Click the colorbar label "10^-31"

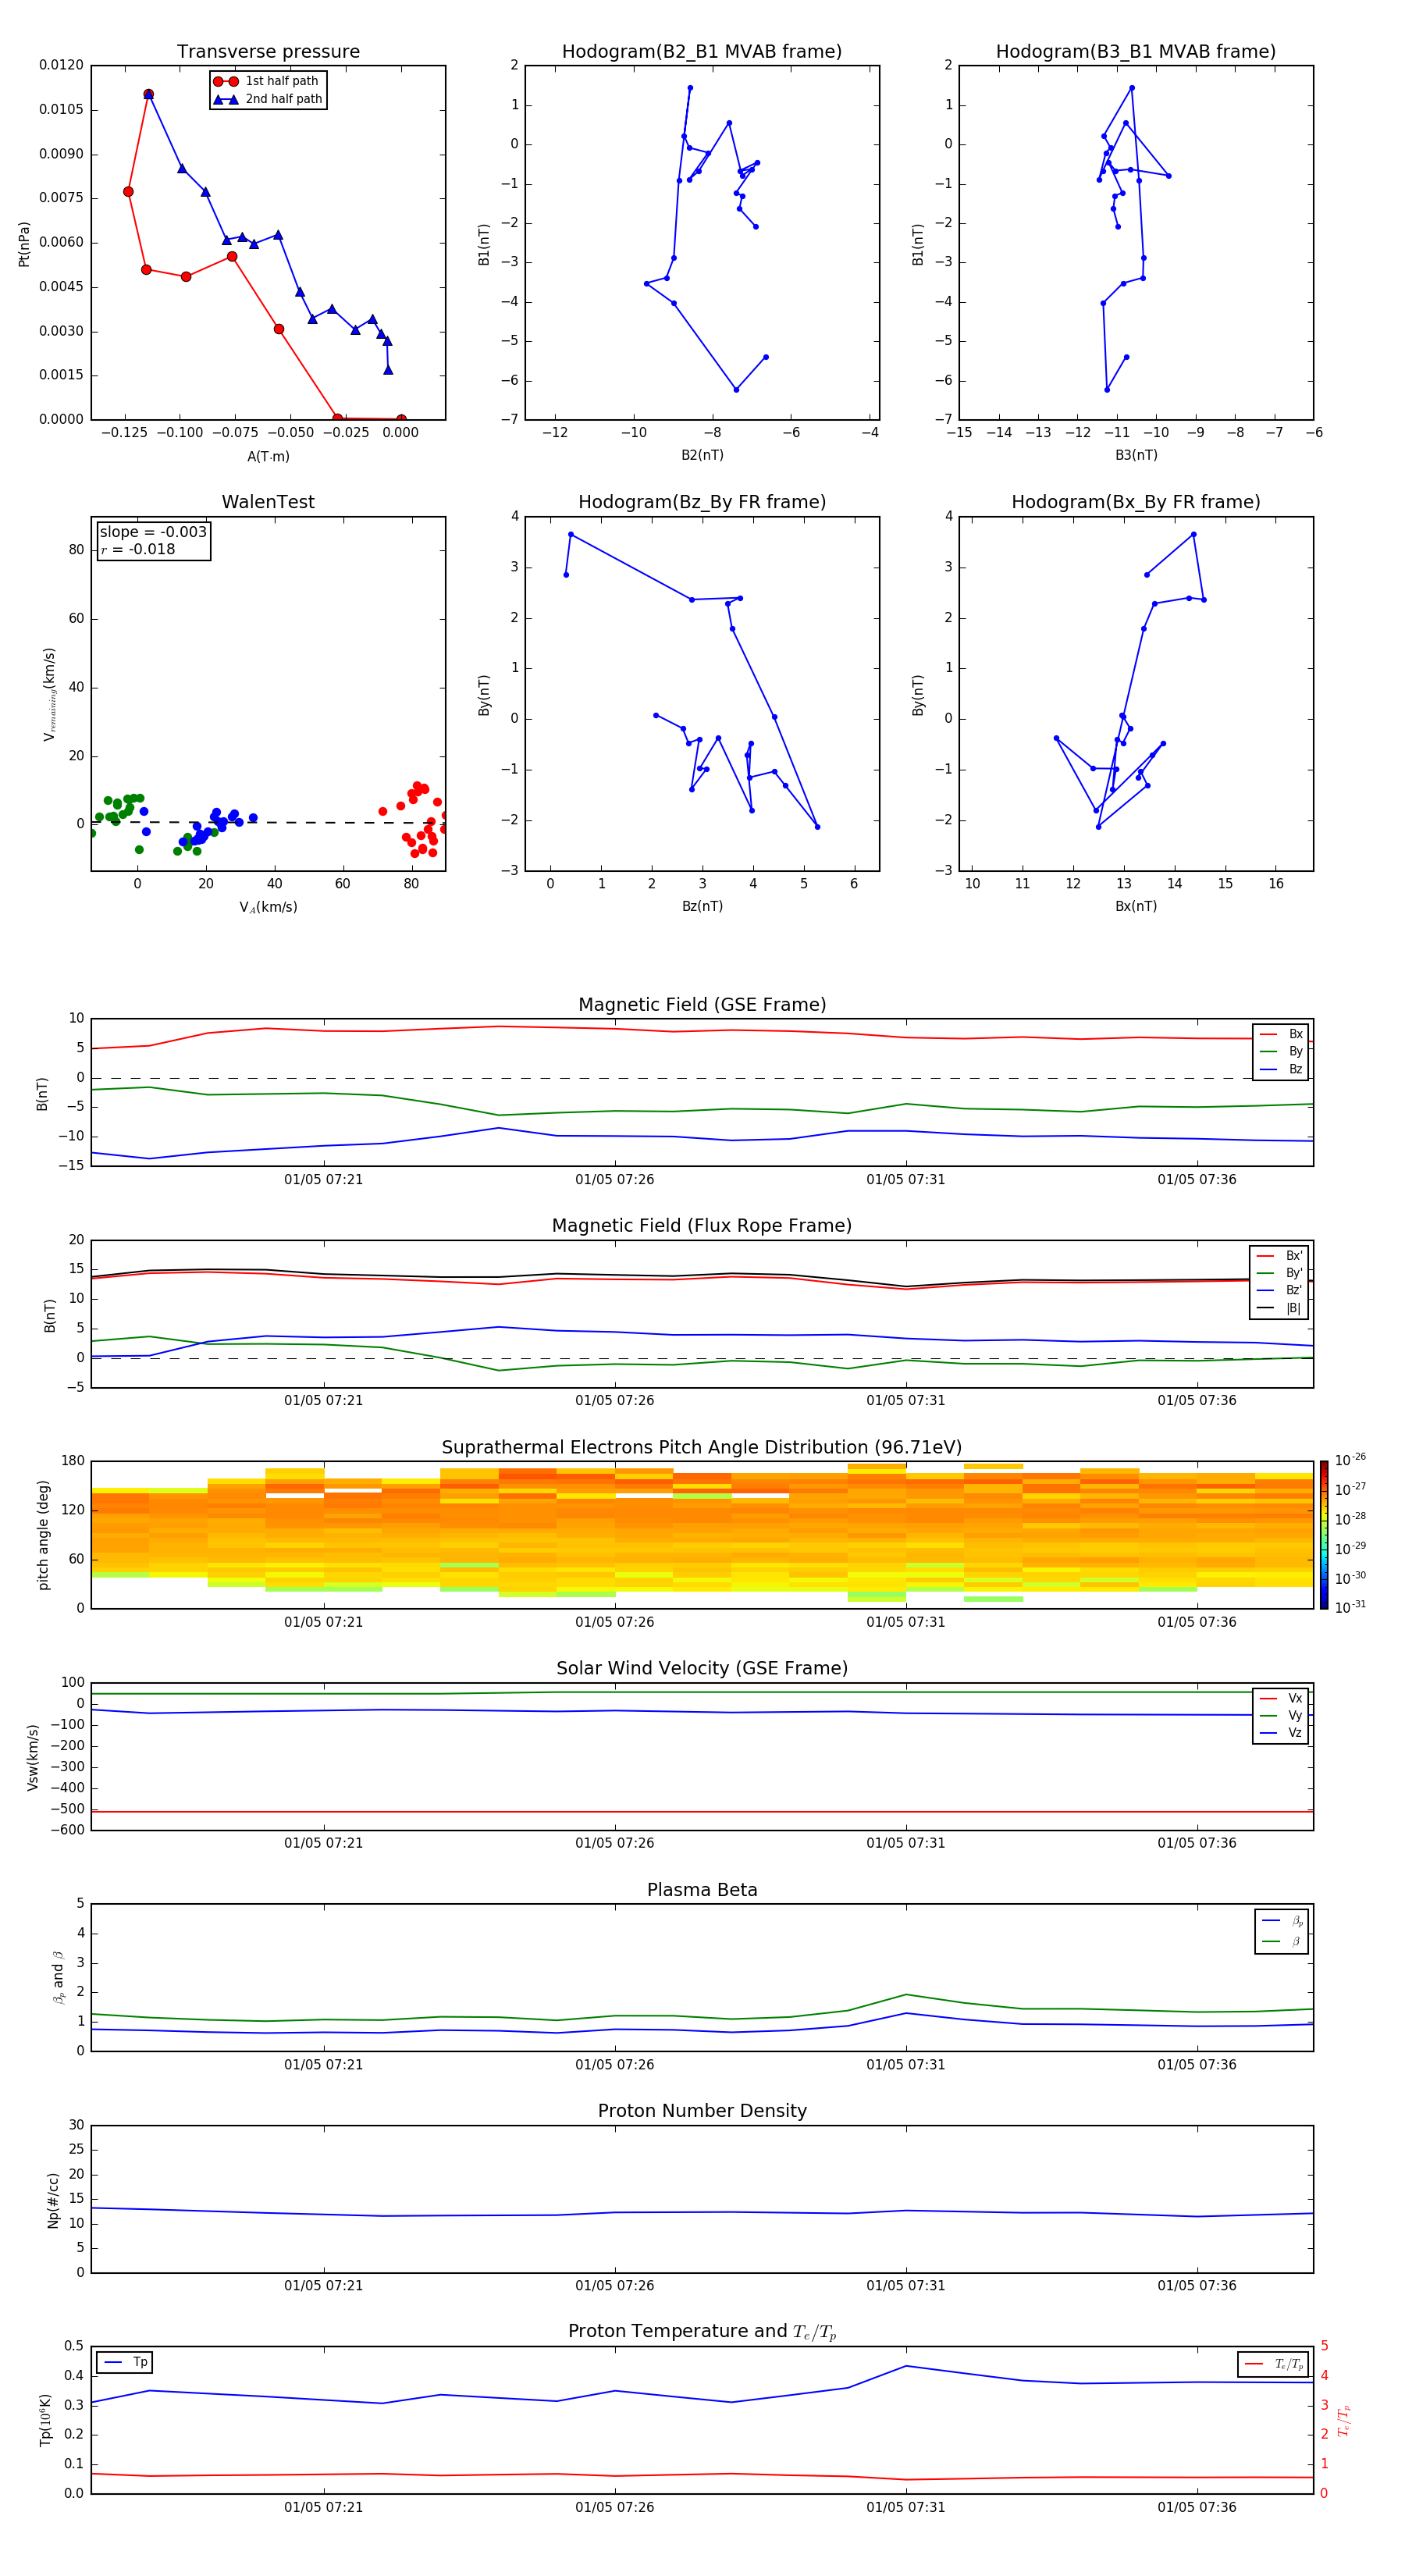click(x=1350, y=1607)
